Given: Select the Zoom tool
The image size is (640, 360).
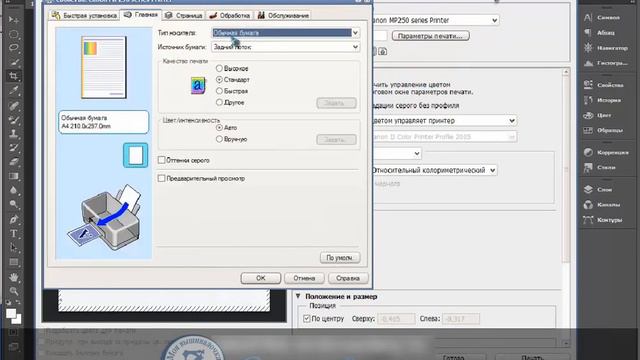Looking at the screenshot, I should [13, 291].
